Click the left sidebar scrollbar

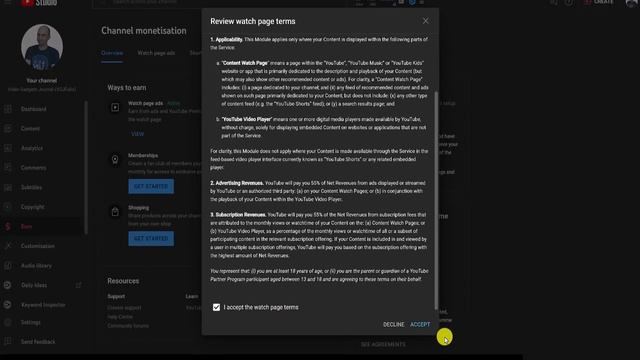click(x=86, y=167)
